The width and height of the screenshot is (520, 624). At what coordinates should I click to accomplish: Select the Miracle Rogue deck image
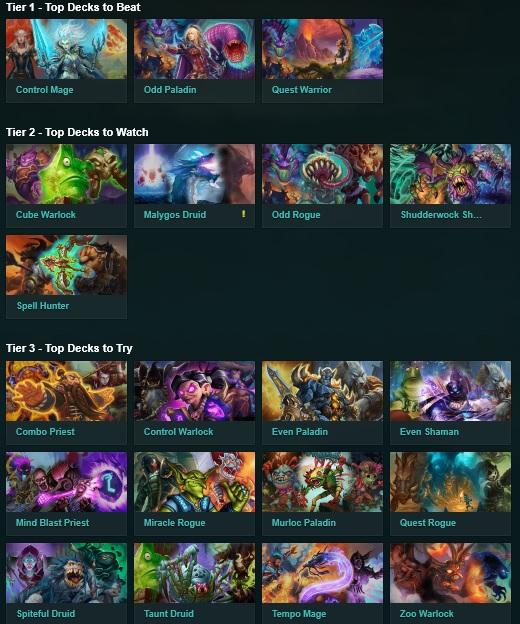click(x=195, y=482)
